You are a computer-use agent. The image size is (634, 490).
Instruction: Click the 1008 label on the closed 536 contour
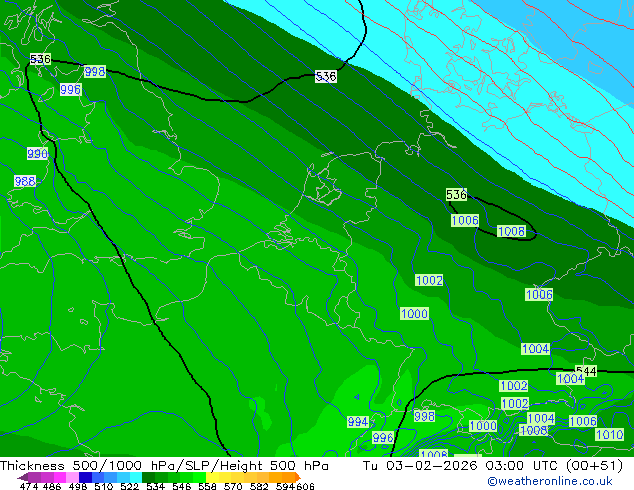[x=511, y=232]
